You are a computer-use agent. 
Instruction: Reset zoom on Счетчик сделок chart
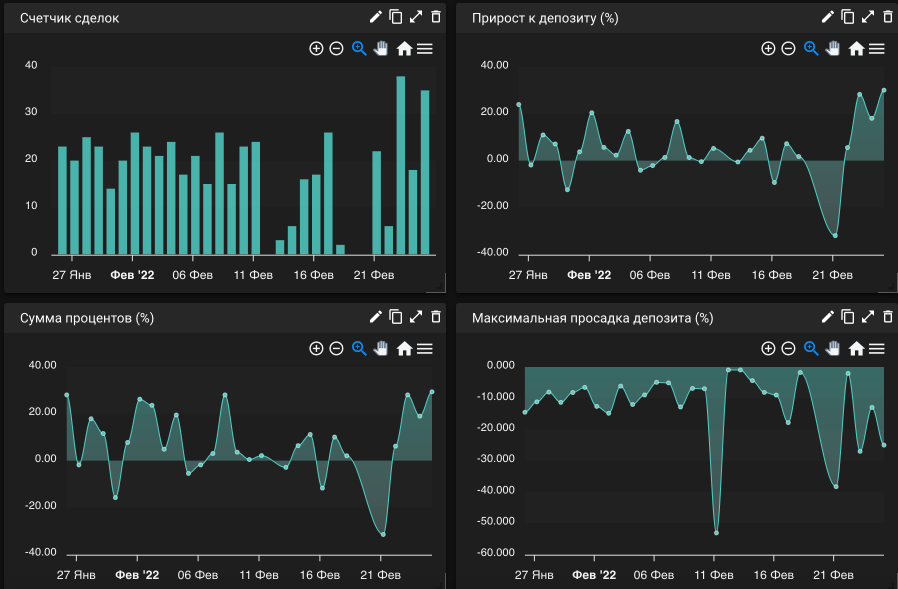coord(404,49)
